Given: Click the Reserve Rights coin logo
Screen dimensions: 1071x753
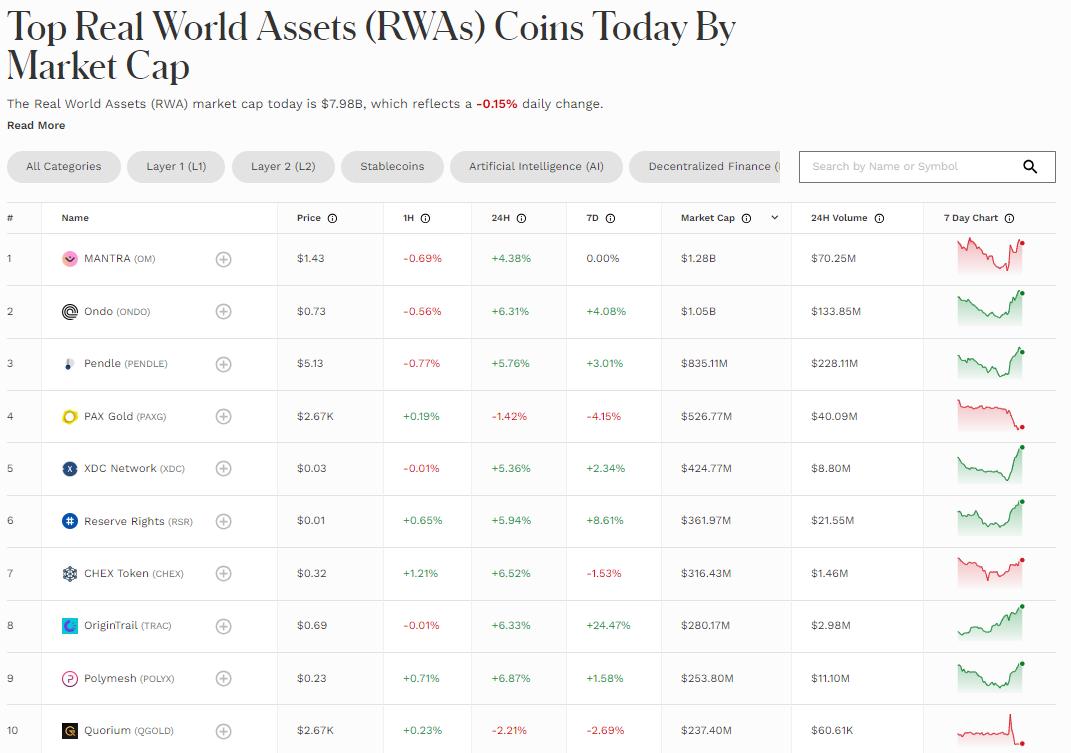Looking at the screenshot, I should click(x=70, y=521).
